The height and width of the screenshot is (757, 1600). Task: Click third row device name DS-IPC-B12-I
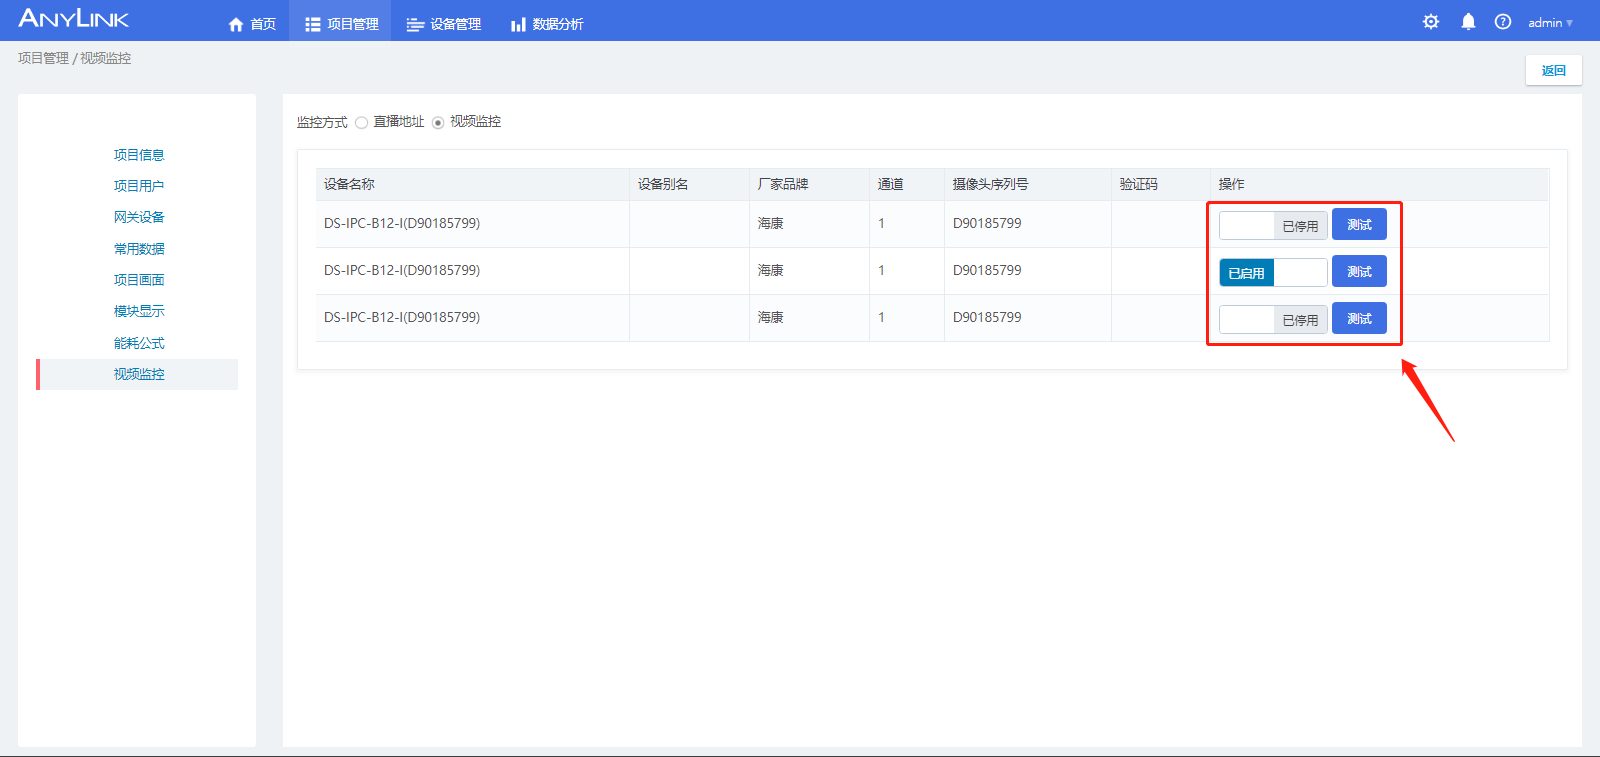pyautogui.click(x=402, y=317)
